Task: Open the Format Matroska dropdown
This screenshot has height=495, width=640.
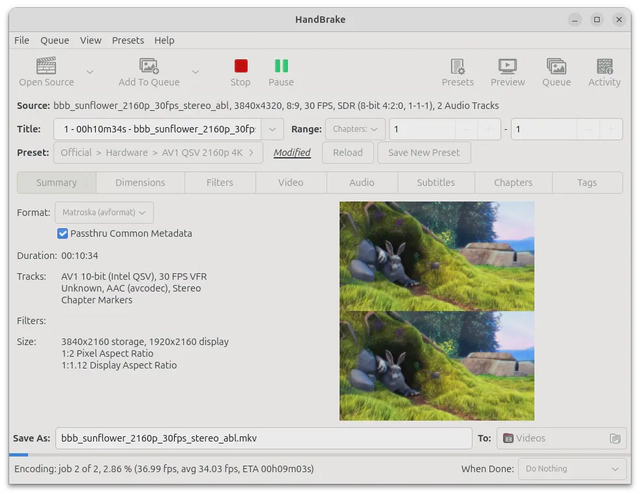Action: click(105, 212)
